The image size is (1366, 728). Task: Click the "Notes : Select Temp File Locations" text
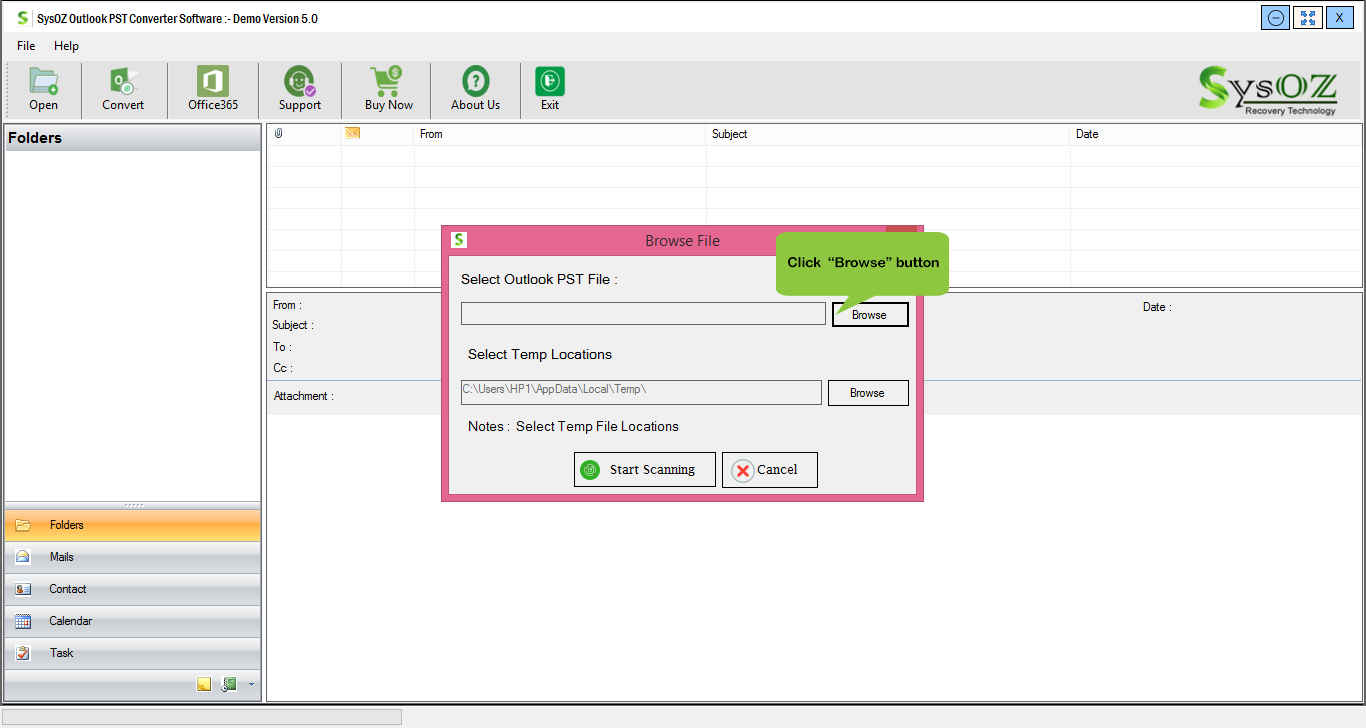[x=573, y=427]
